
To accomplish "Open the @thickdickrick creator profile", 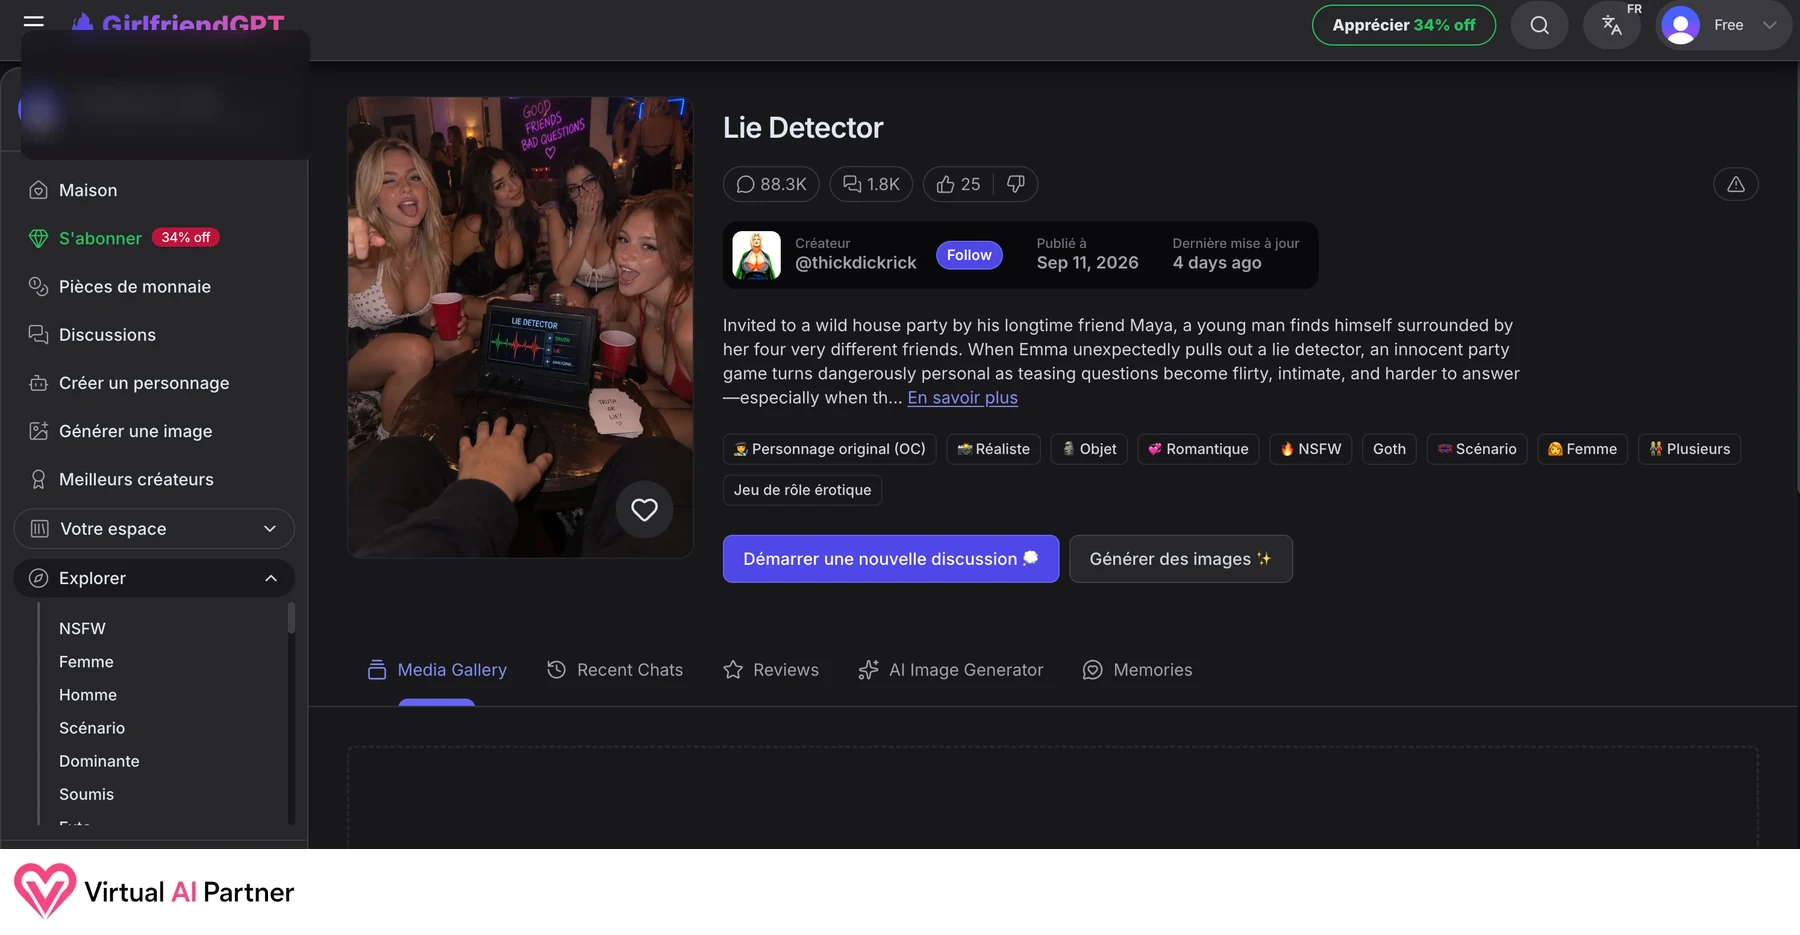I will pyautogui.click(x=855, y=263).
